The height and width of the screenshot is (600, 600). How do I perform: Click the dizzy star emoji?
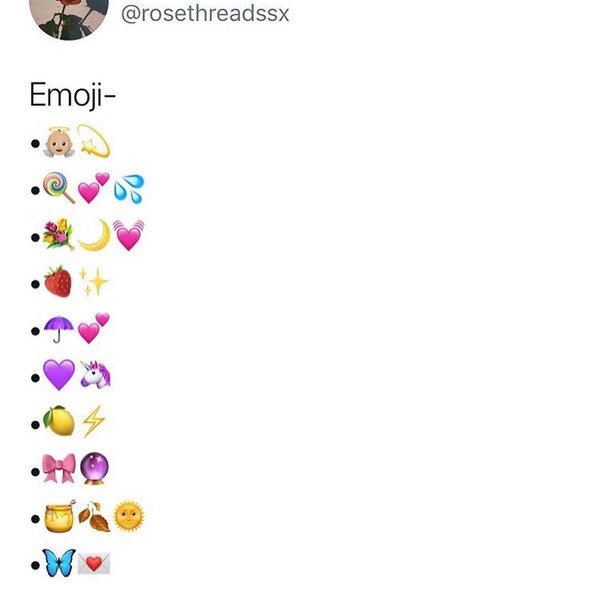(94, 145)
